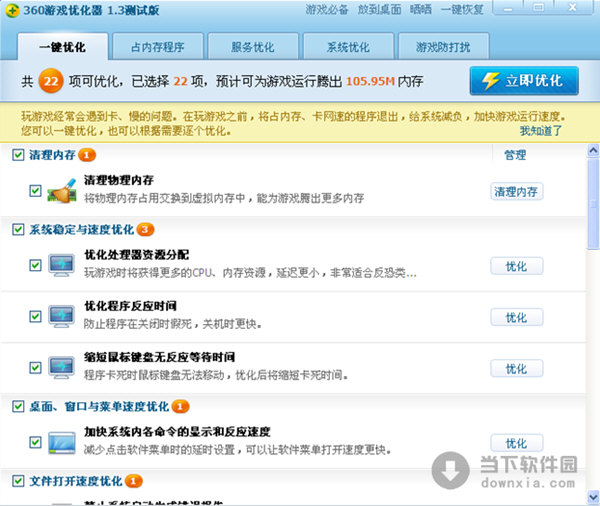
Task: Click the 放到桌面 title bar link
Action: pos(379,10)
